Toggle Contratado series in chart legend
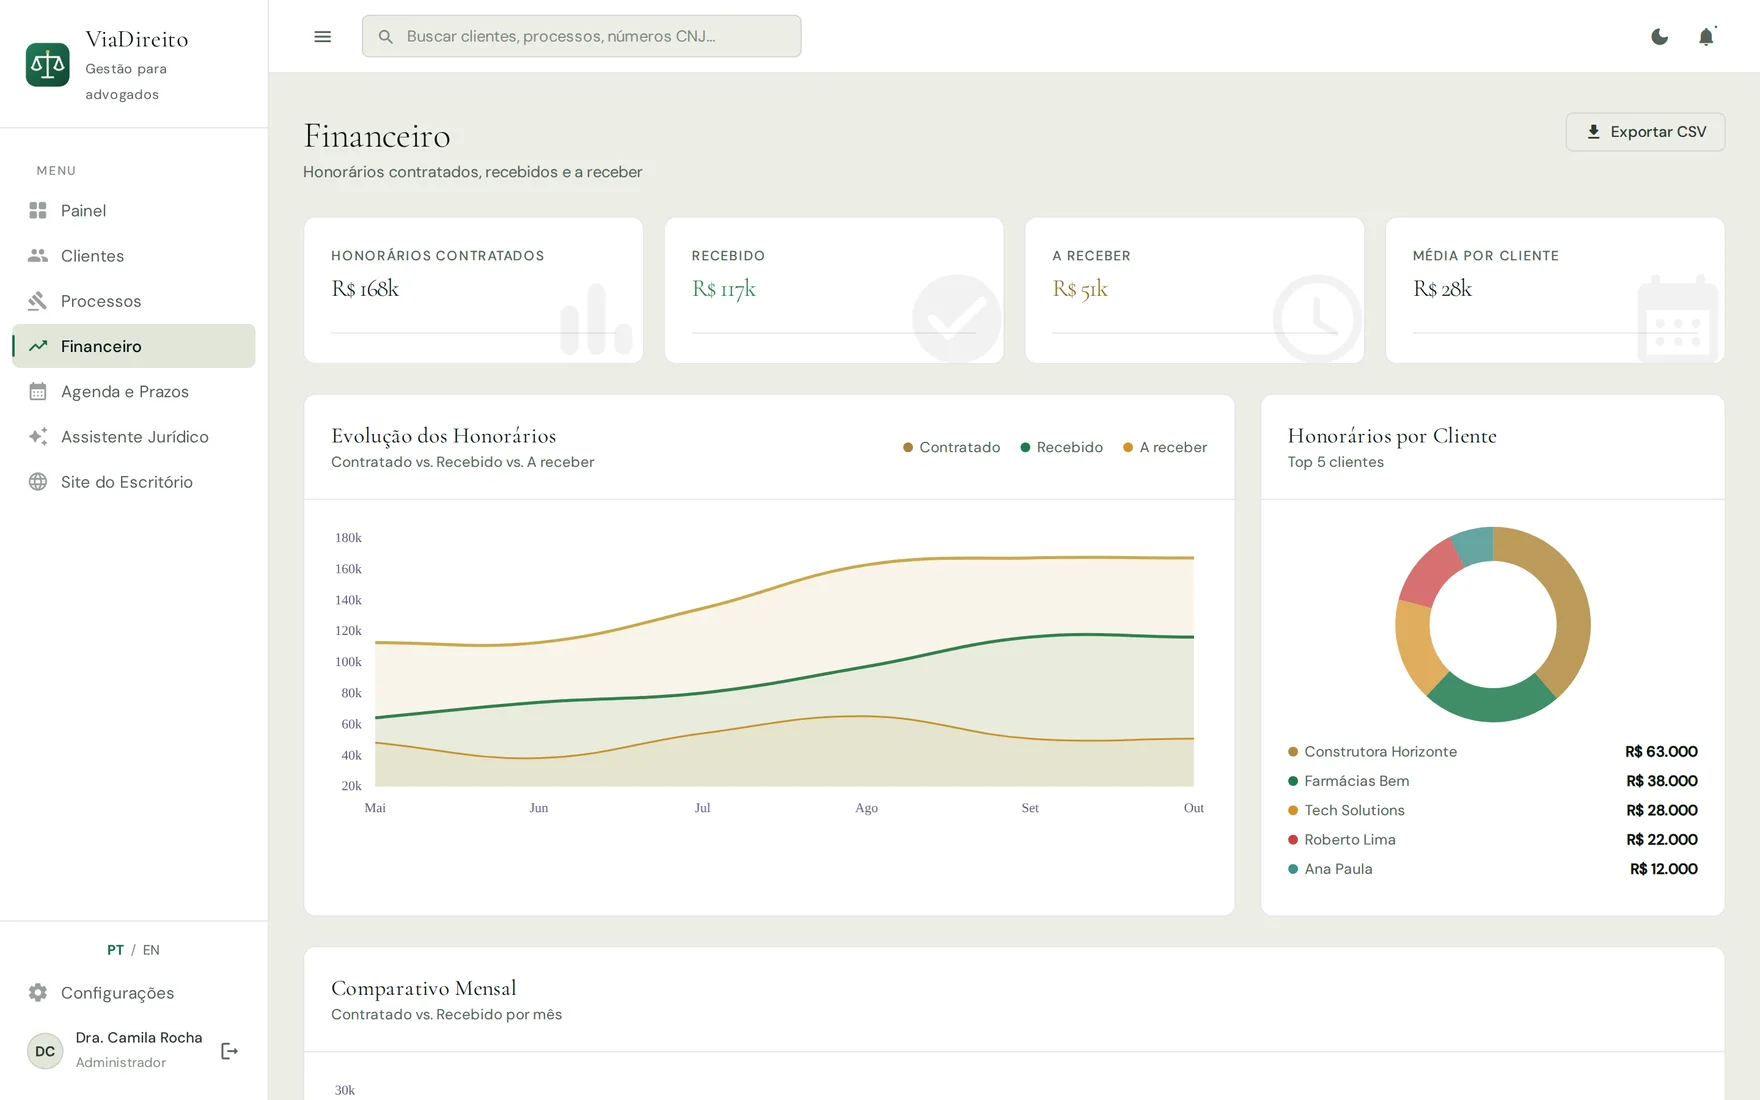 [x=951, y=447]
